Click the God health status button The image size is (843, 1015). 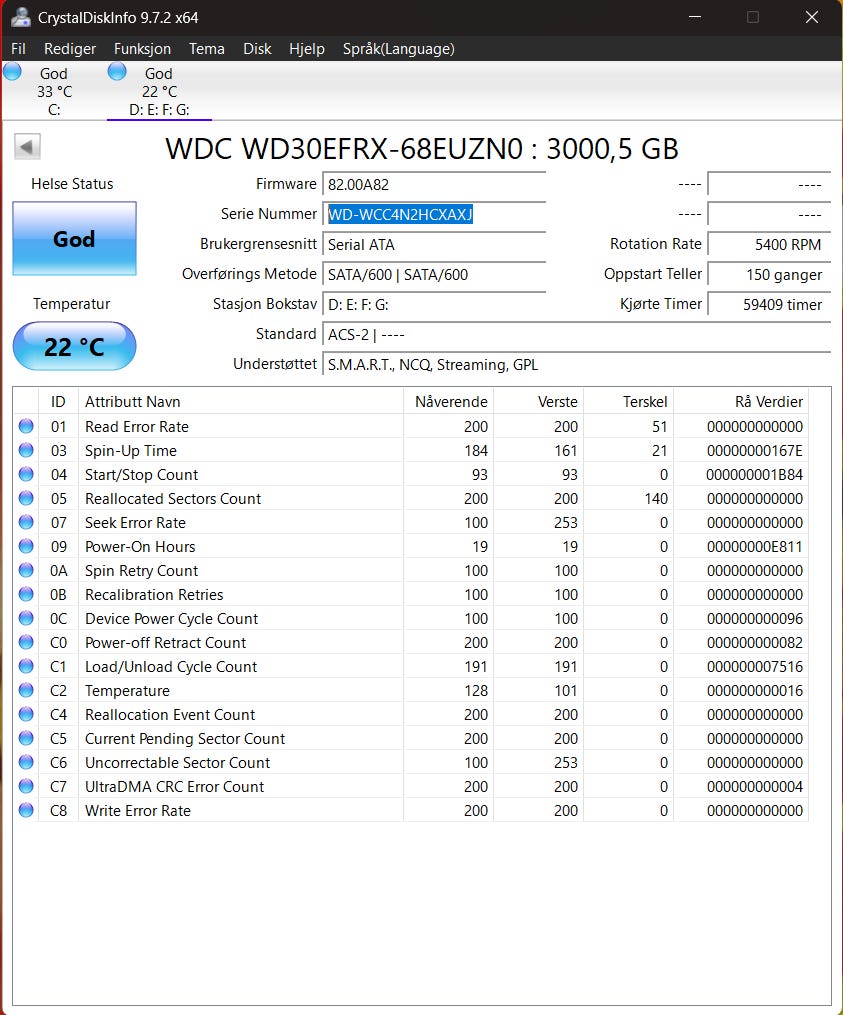coord(74,238)
